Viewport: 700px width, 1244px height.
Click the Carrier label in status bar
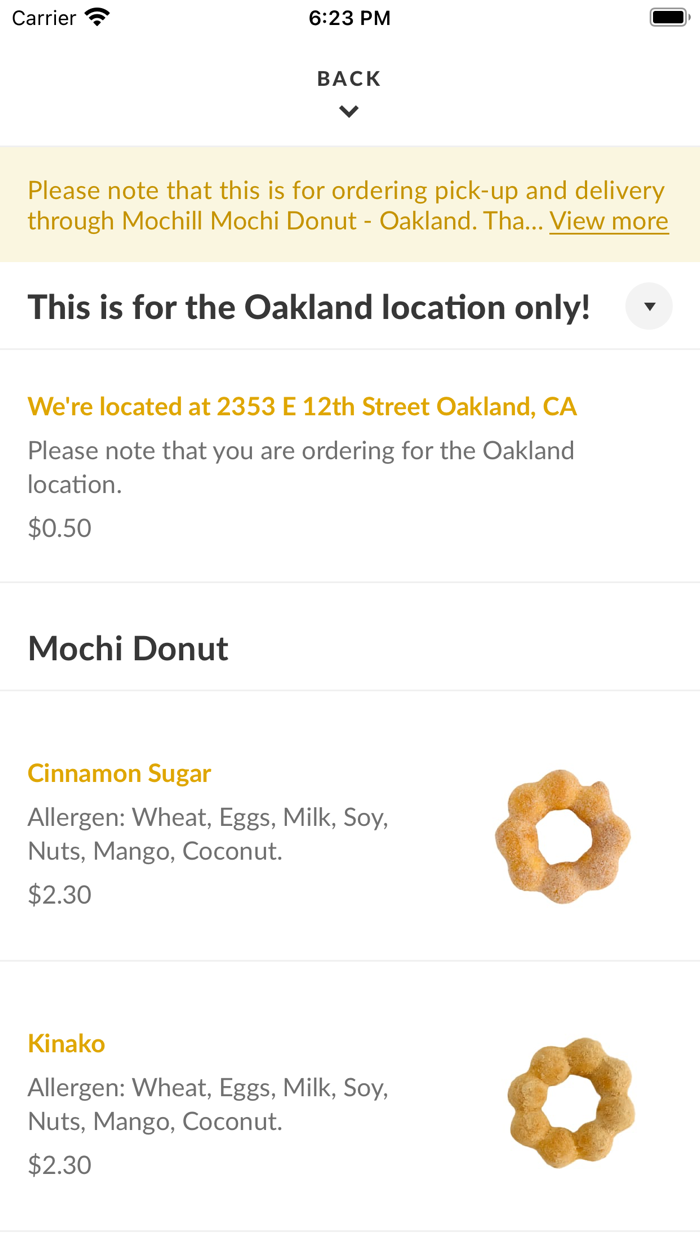click(42, 16)
